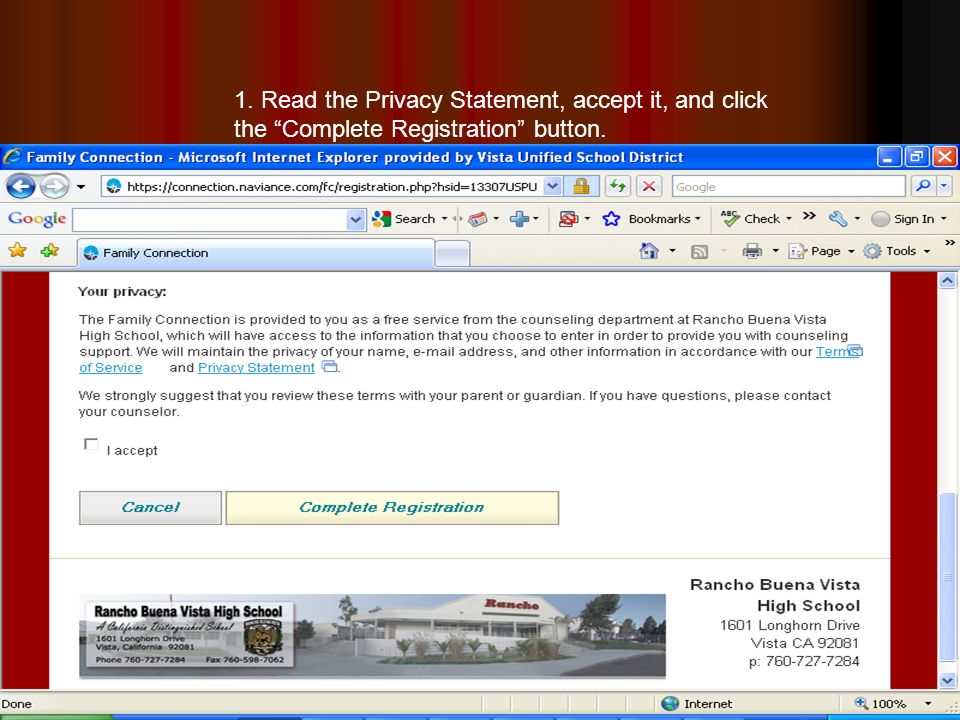Expand the Print options dropdown arrow
The width and height of the screenshot is (960, 720).
click(x=775, y=251)
